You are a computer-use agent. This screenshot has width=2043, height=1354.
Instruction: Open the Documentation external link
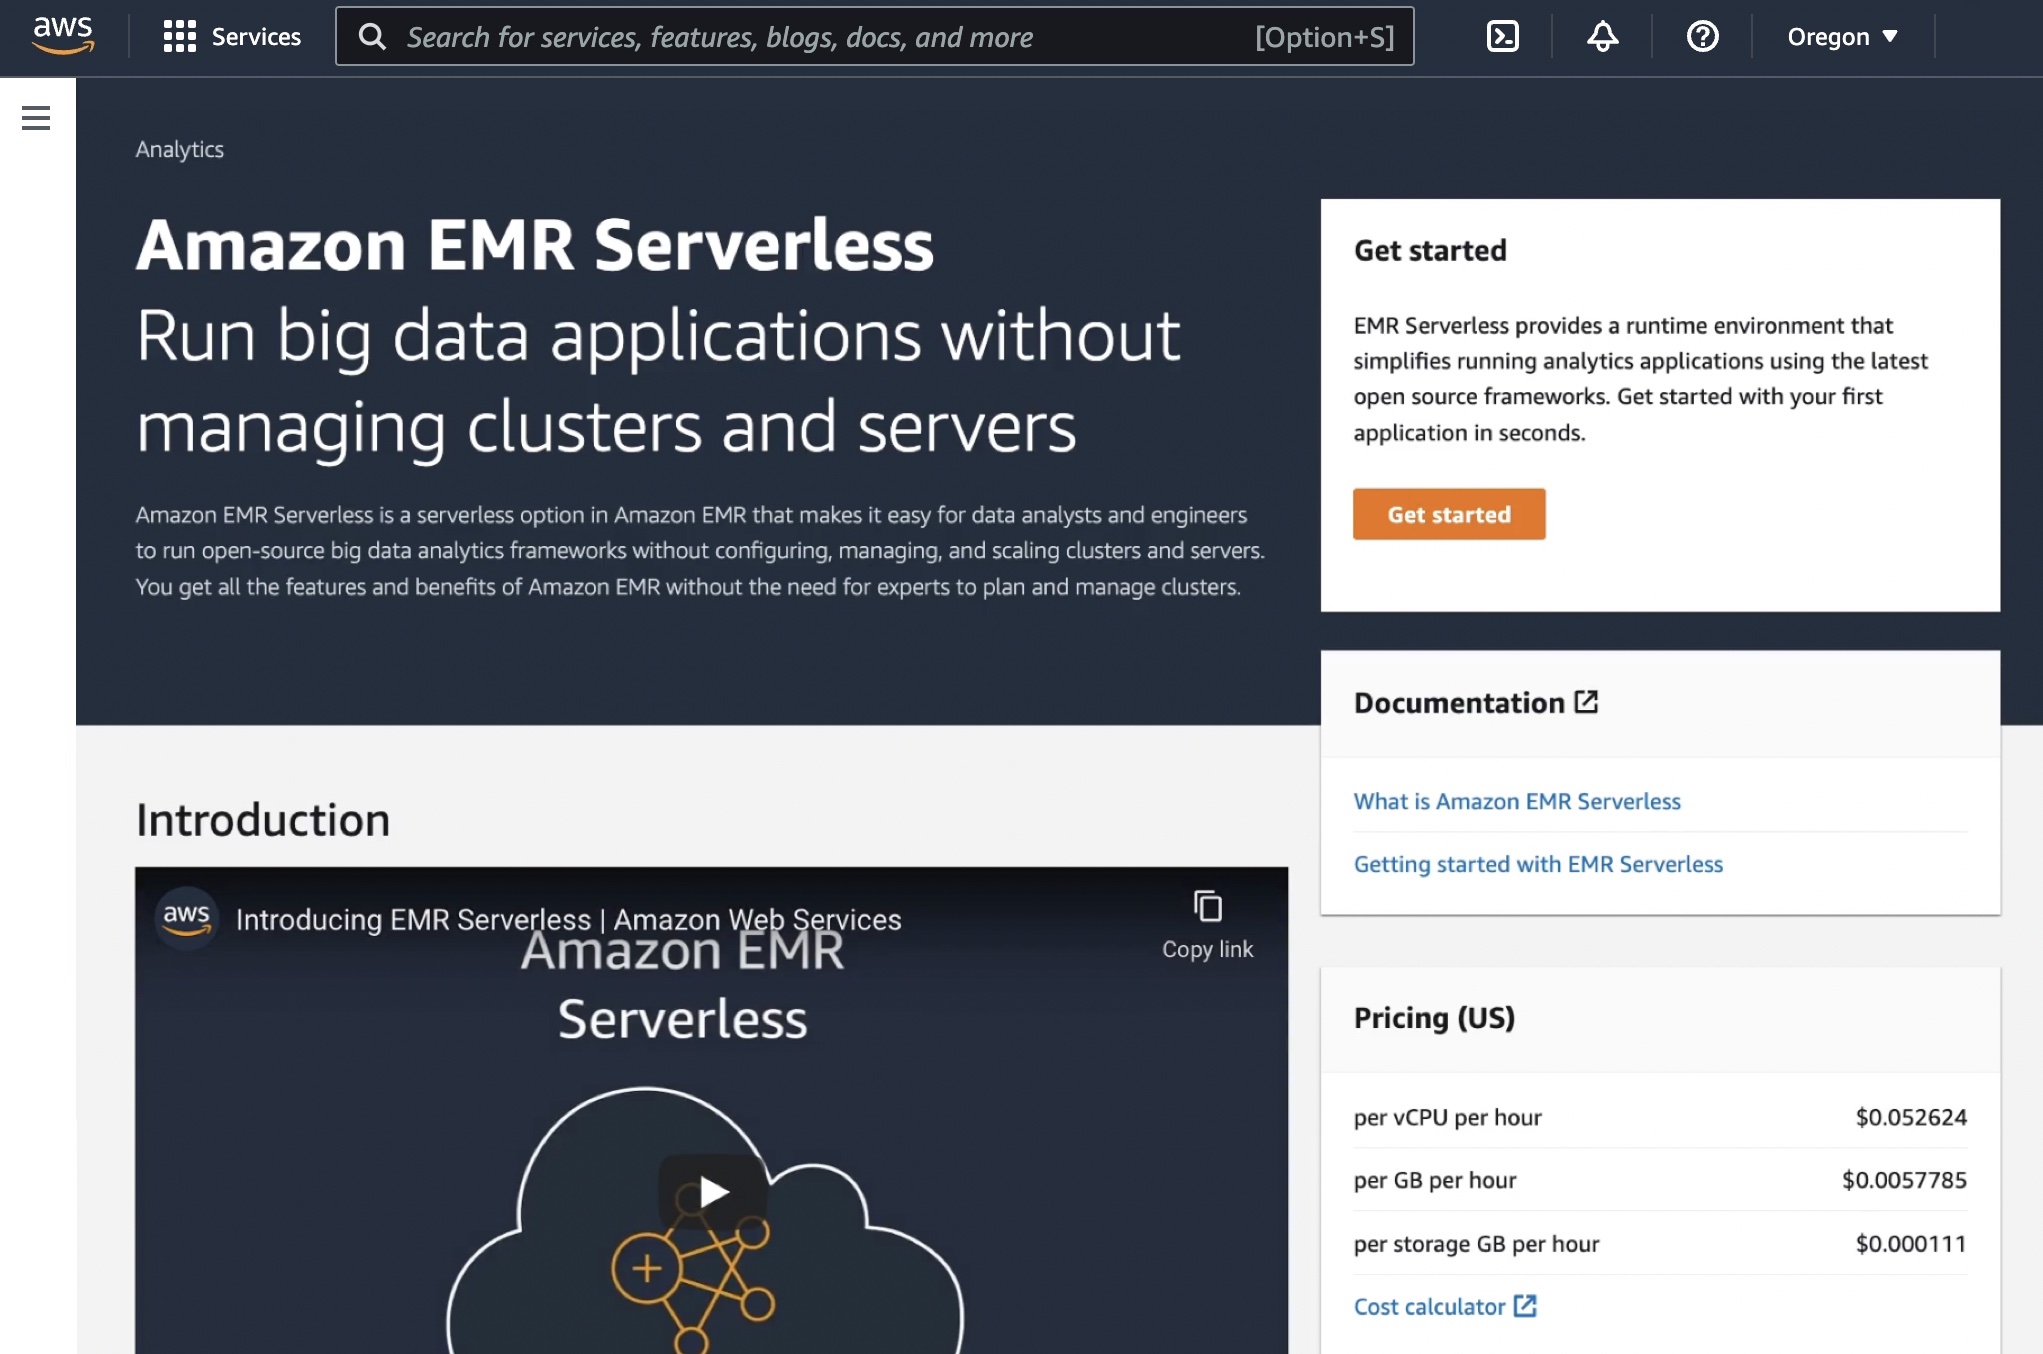(x=1476, y=703)
